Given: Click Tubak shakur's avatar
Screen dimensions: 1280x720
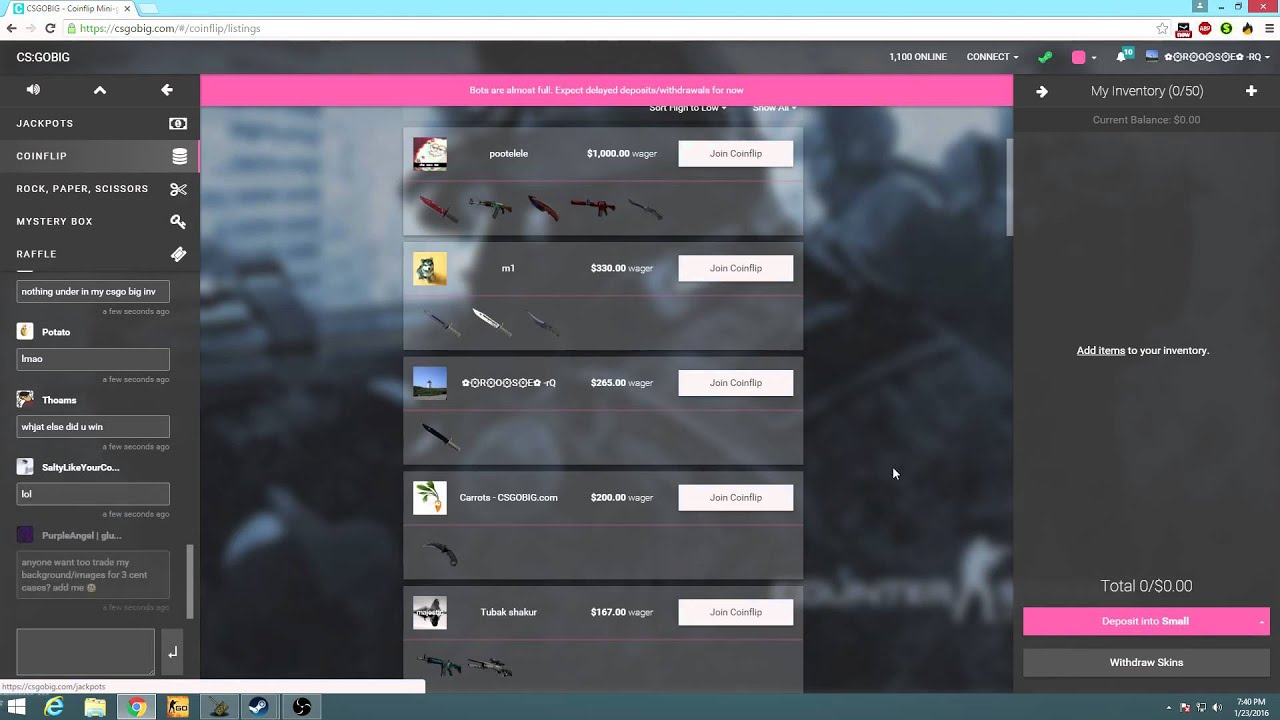Looking at the screenshot, I should 430,612.
